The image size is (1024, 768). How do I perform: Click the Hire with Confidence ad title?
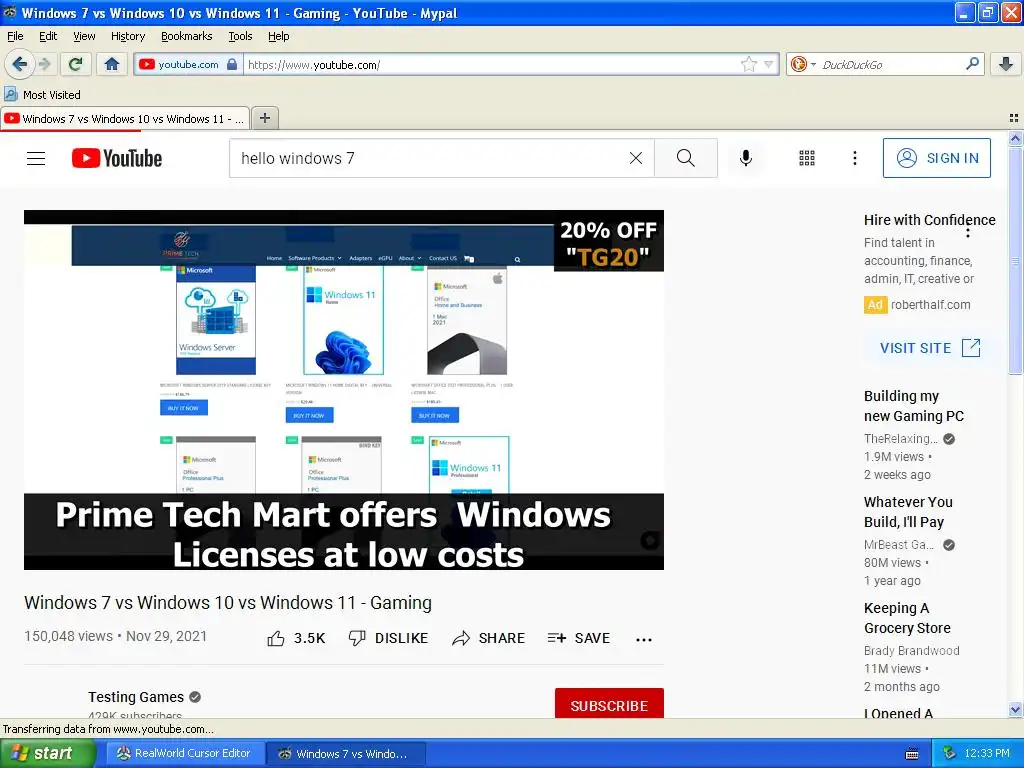[929, 220]
